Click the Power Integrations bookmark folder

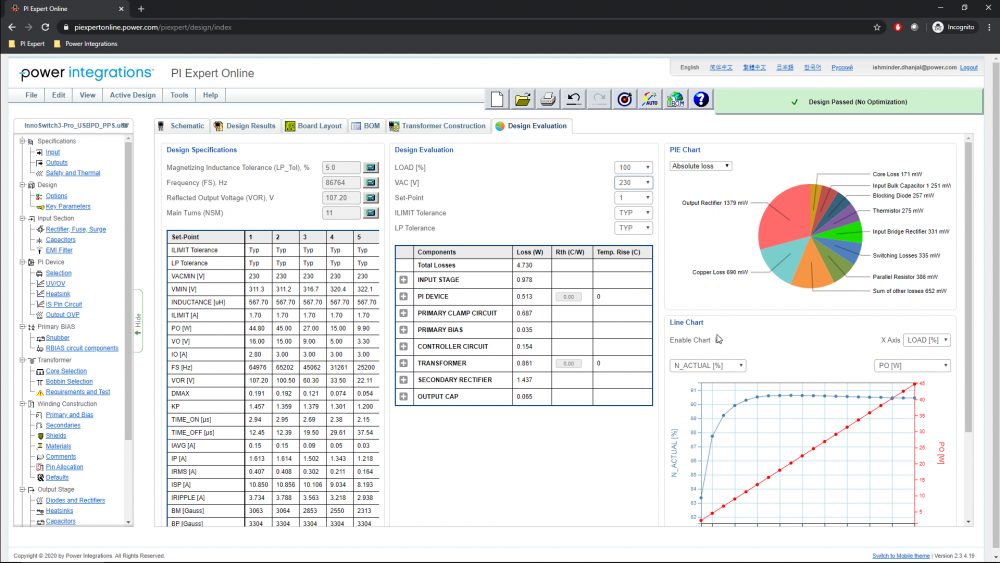[x=86, y=44]
